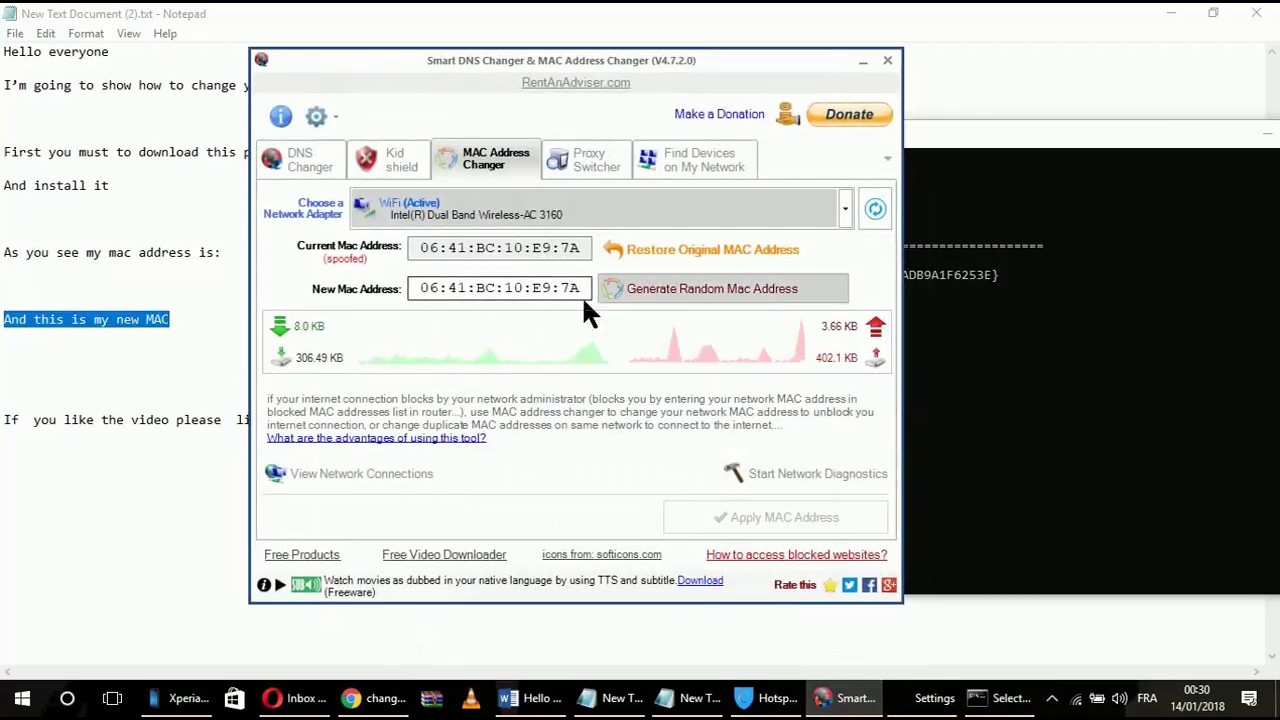Click the play arrow in the ad bar

[280, 585]
